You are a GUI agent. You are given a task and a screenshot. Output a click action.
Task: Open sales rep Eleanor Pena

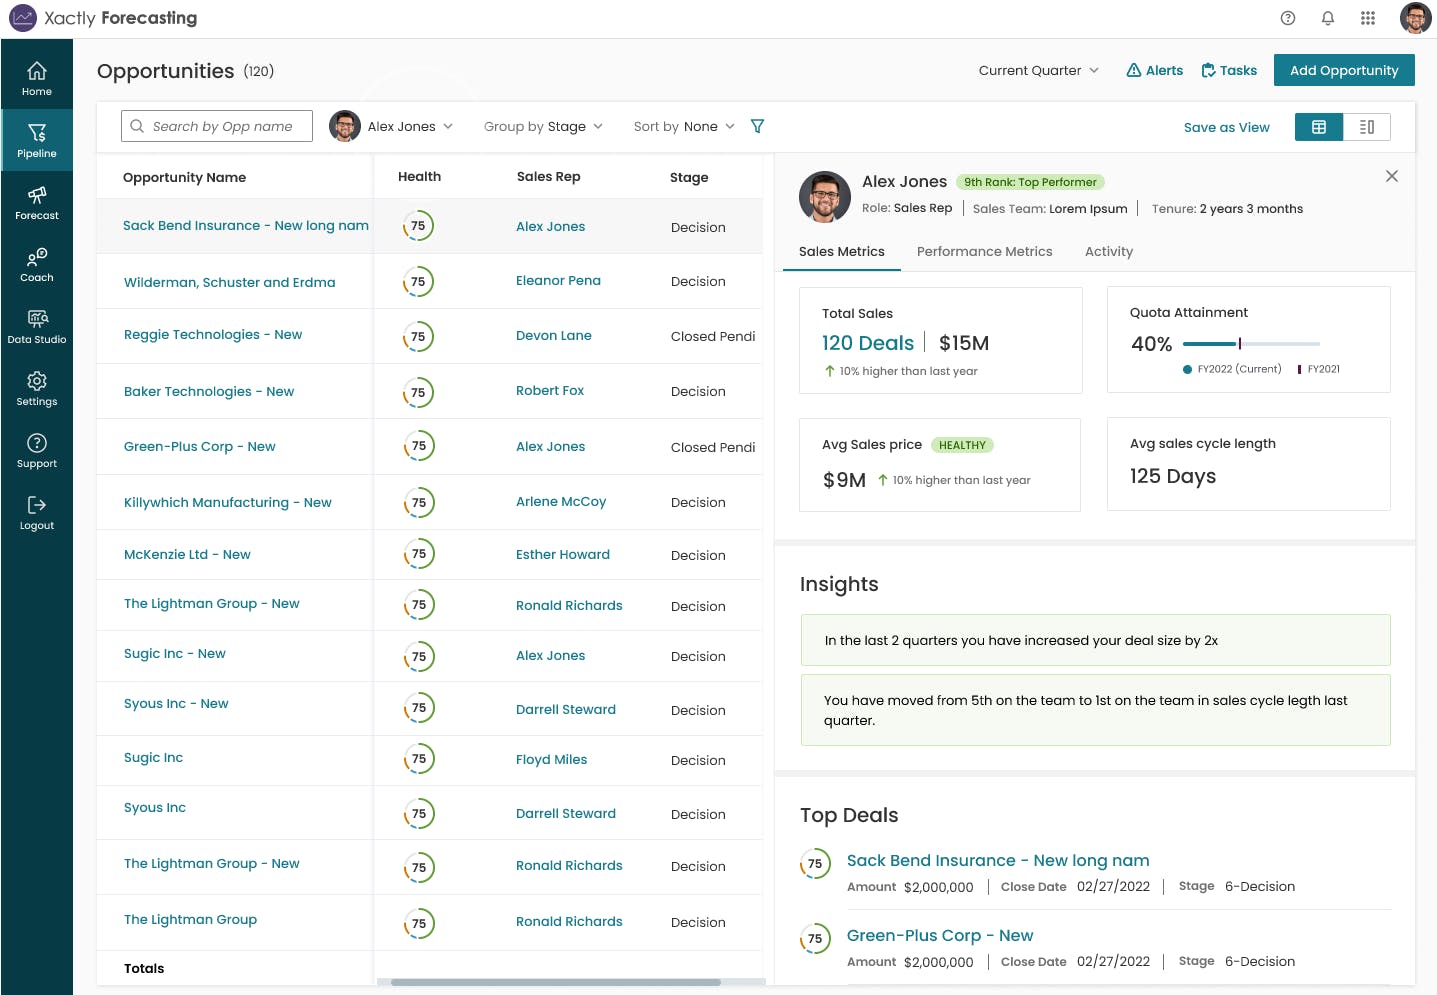(558, 280)
